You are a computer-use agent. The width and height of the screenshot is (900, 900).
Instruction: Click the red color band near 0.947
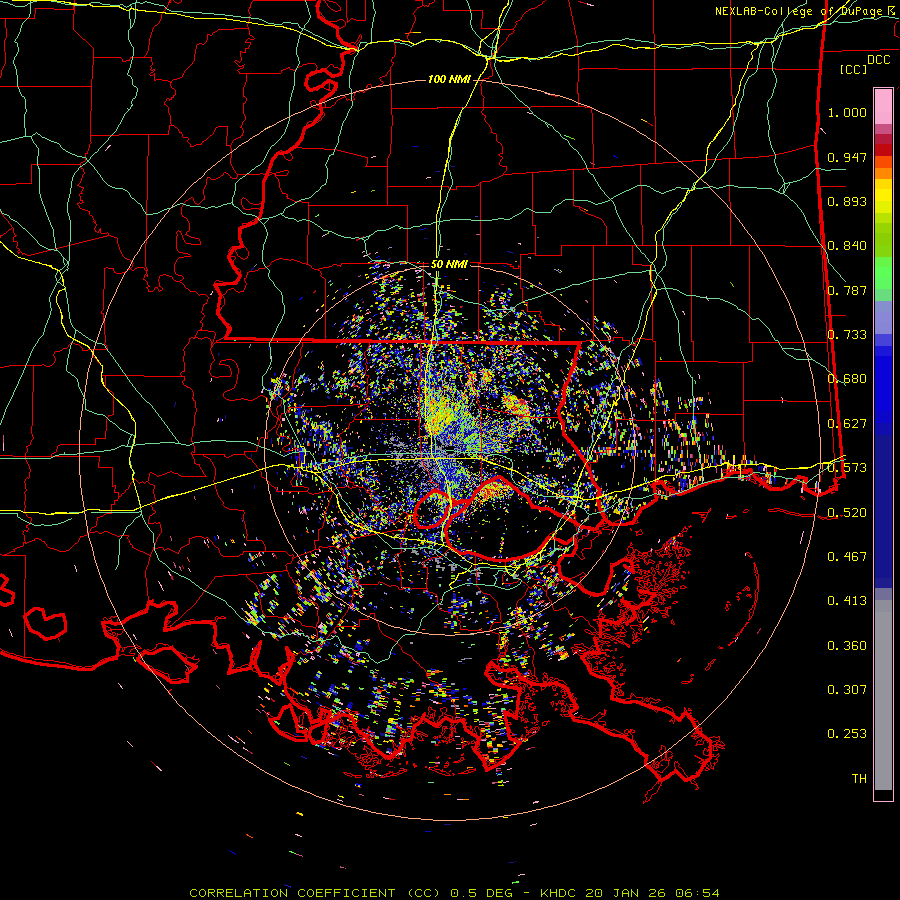883,150
